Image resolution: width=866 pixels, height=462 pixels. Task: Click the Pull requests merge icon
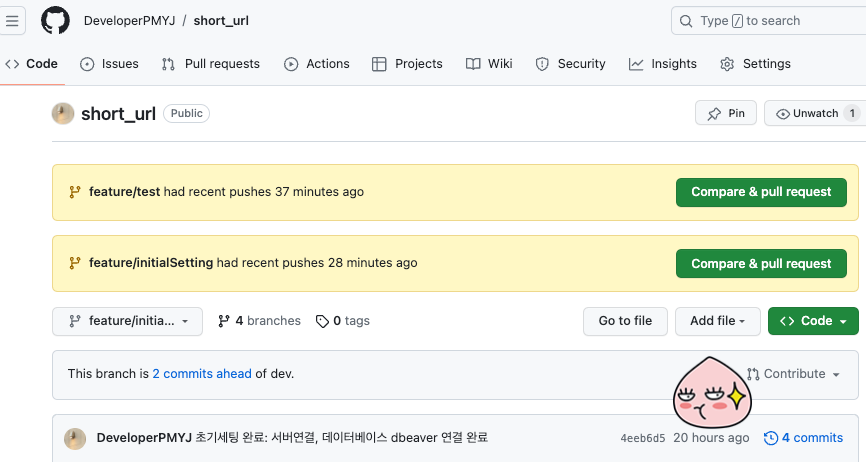tap(168, 64)
